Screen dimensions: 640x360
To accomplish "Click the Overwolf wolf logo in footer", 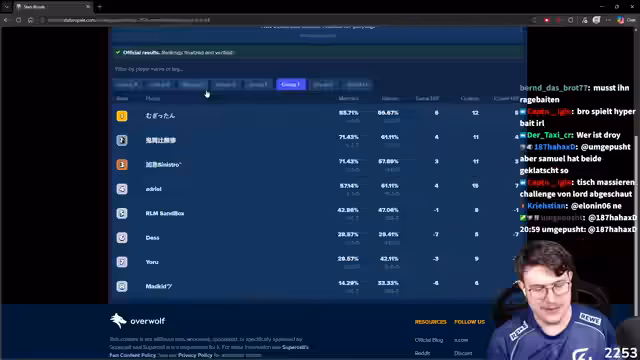I will pos(118,321).
